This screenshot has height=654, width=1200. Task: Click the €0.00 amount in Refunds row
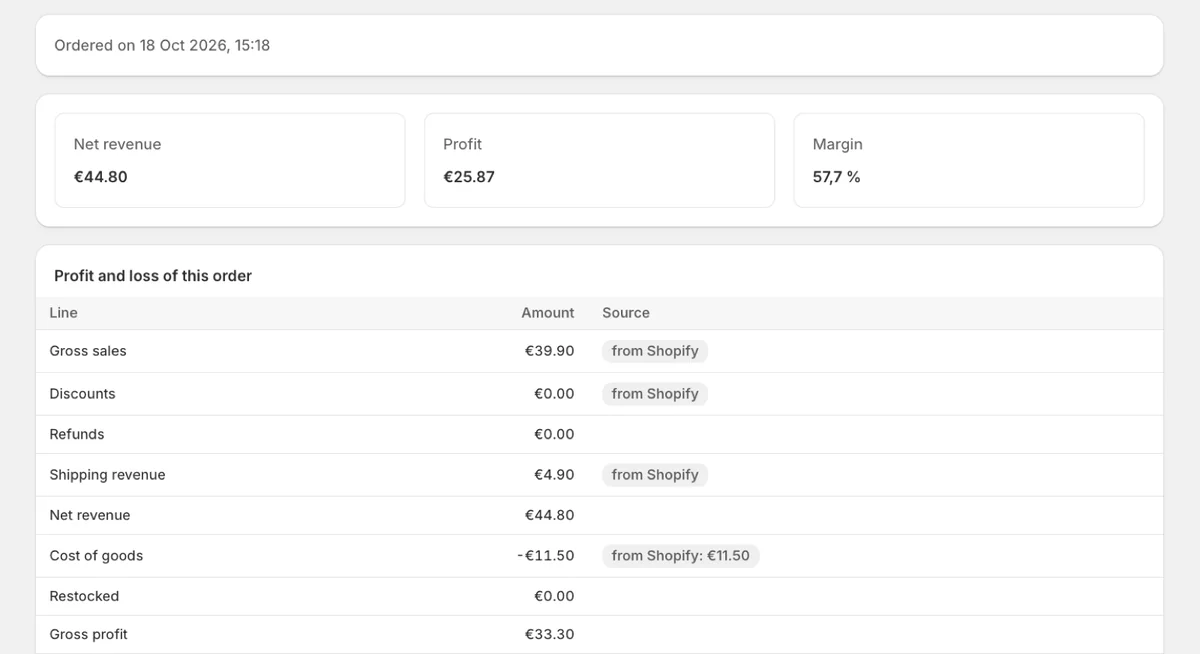click(x=554, y=434)
